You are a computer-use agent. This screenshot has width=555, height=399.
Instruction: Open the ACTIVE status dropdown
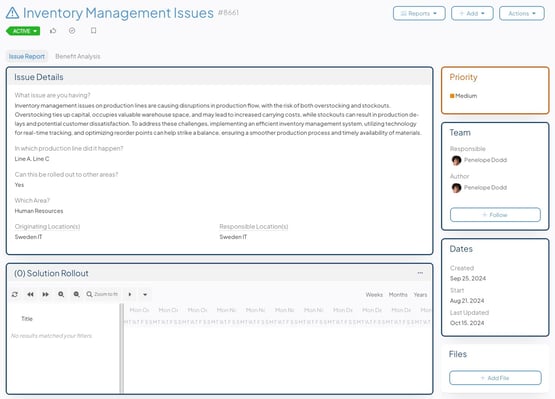coord(23,31)
